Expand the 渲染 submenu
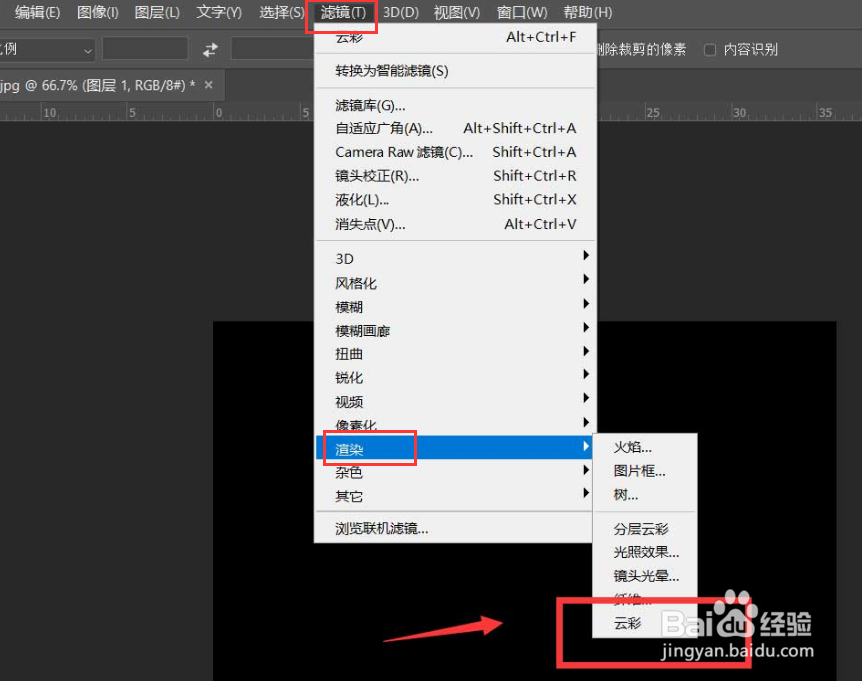The image size is (862, 681). pyautogui.click(x=455, y=448)
